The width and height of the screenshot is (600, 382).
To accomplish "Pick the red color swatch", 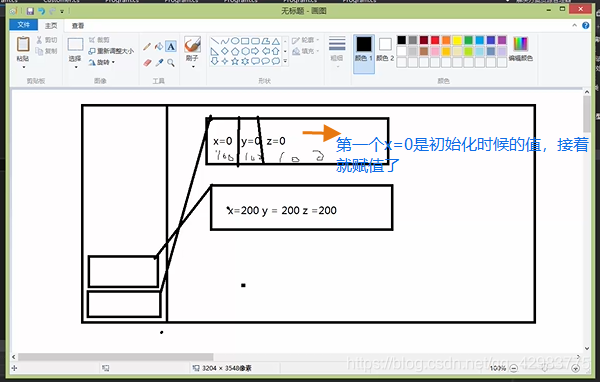I will (435, 40).
